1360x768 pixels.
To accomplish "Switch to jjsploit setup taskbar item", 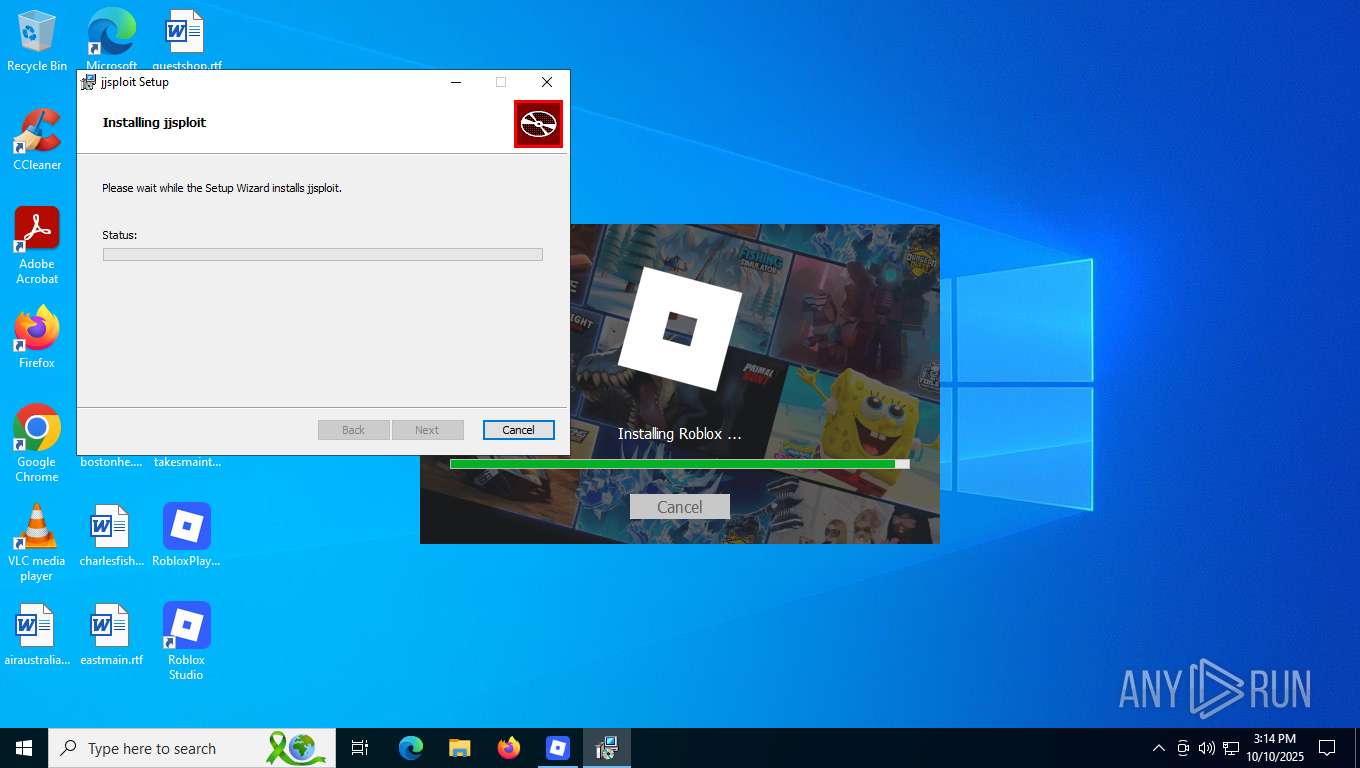I will 606,748.
